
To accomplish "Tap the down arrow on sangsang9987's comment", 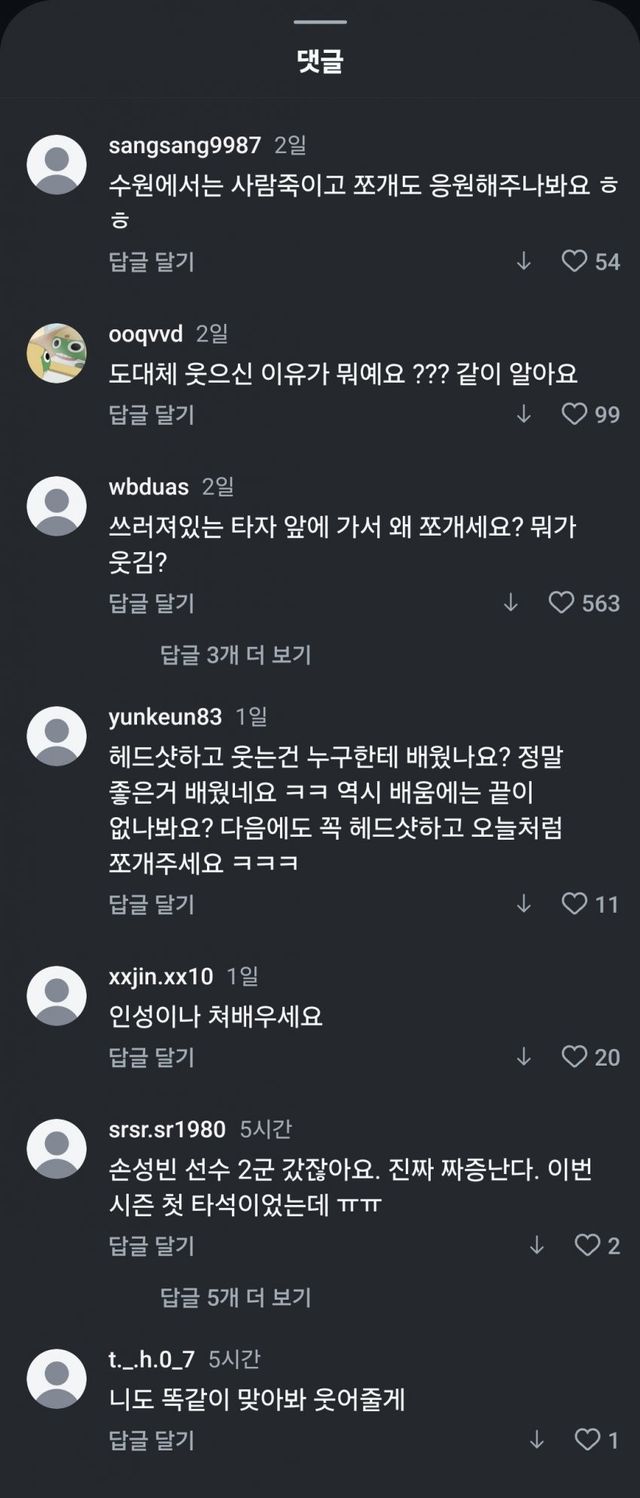I will click(x=523, y=262).
